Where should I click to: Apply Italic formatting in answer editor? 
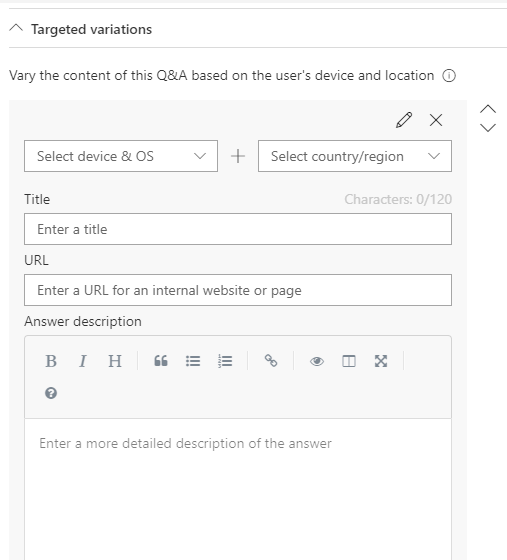click(x=82, y=361)
